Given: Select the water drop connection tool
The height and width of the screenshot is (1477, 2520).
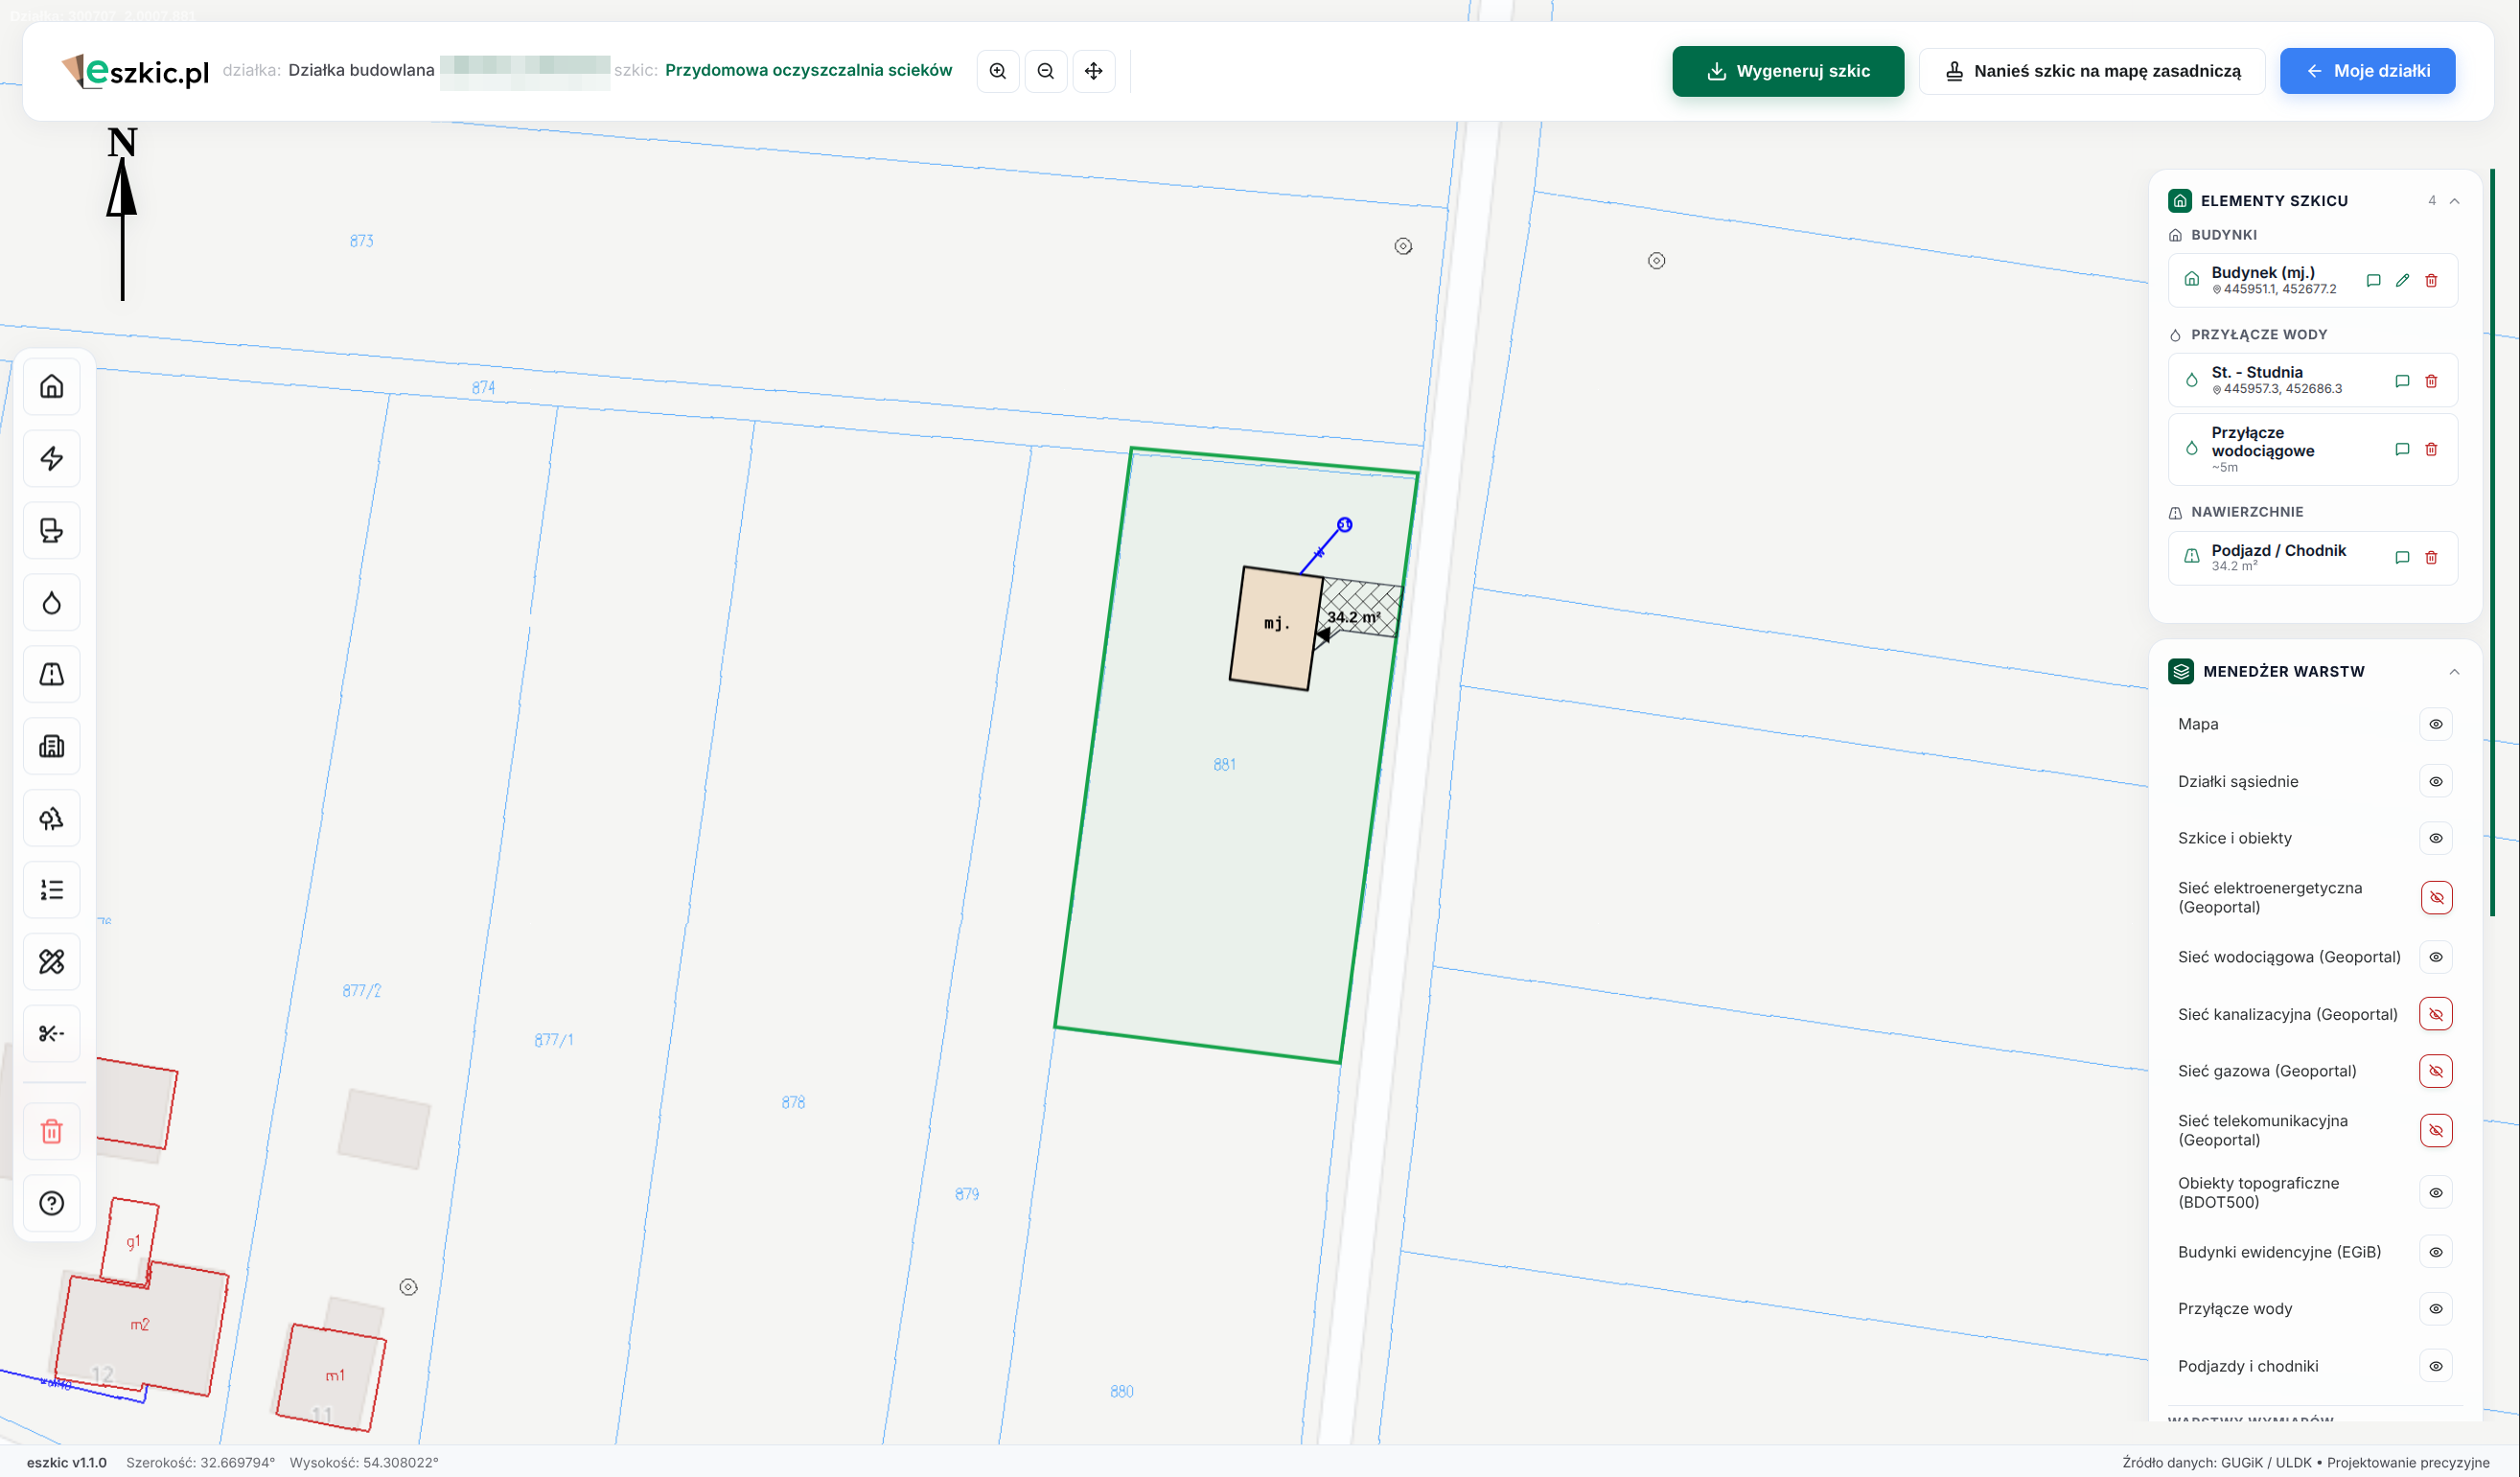Looking at the screenshot, I should [52, 602].
